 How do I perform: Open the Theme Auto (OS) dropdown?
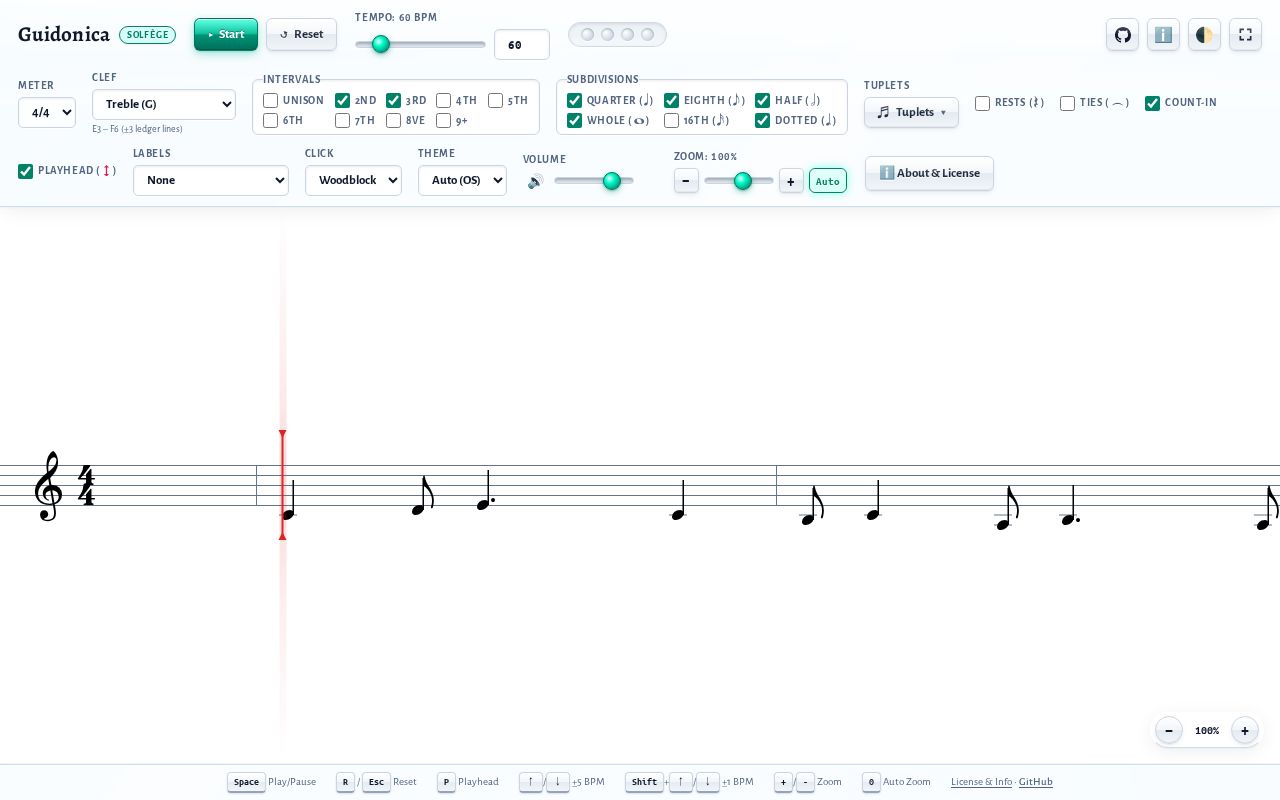click(462, 180)
